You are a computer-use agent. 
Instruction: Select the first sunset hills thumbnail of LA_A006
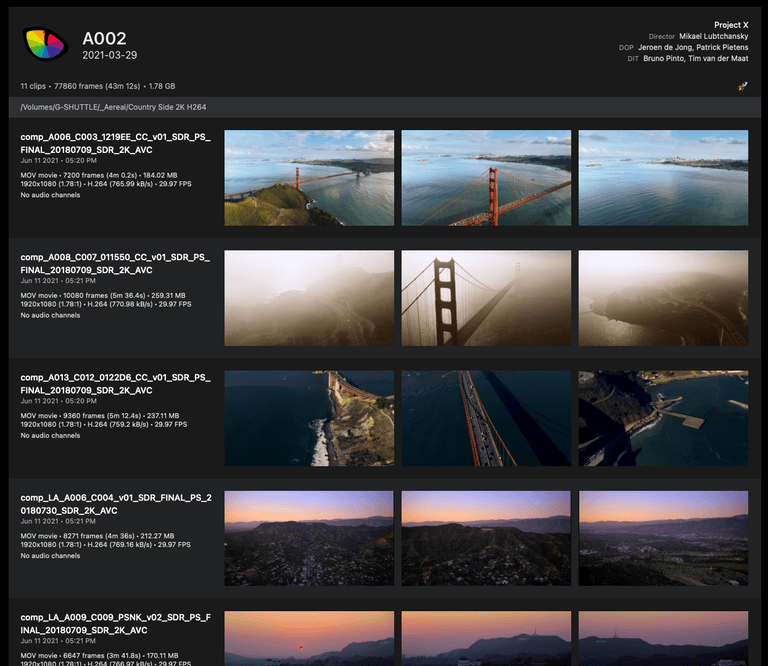(309, 538)
